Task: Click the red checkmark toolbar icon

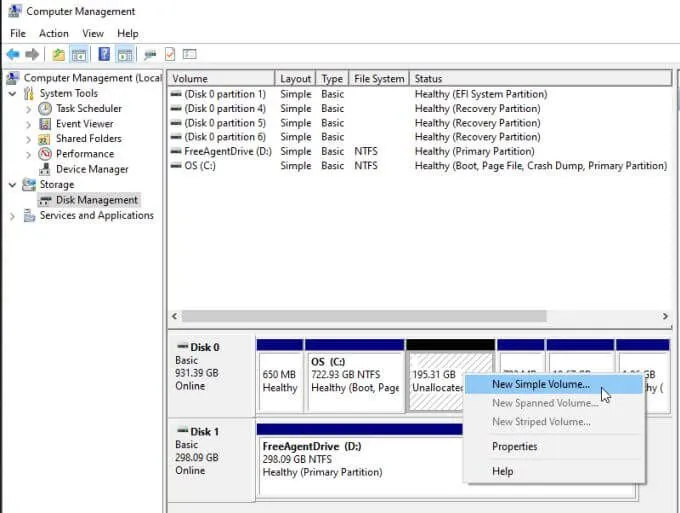Action: tap(170, 54)
